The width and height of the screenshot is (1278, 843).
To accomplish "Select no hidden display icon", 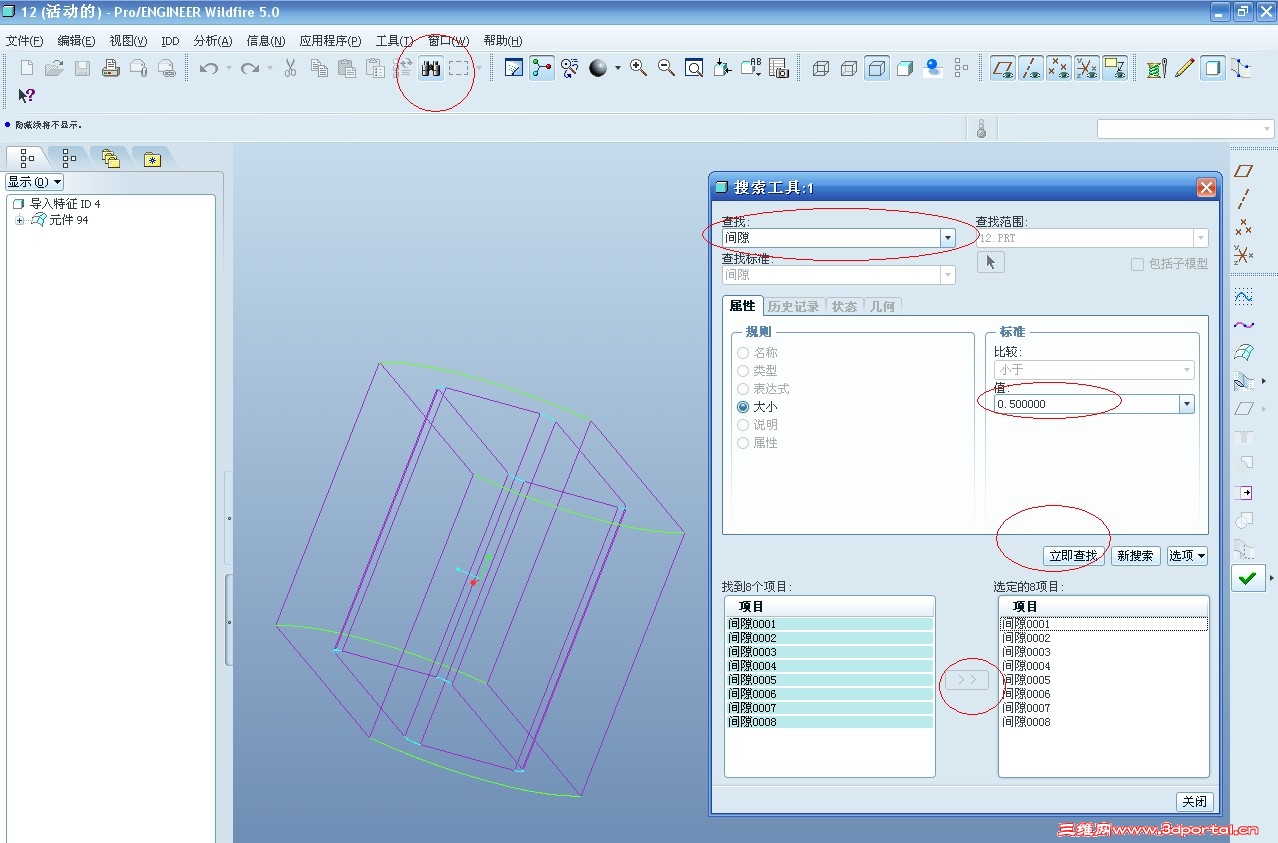I will (877, 68).
